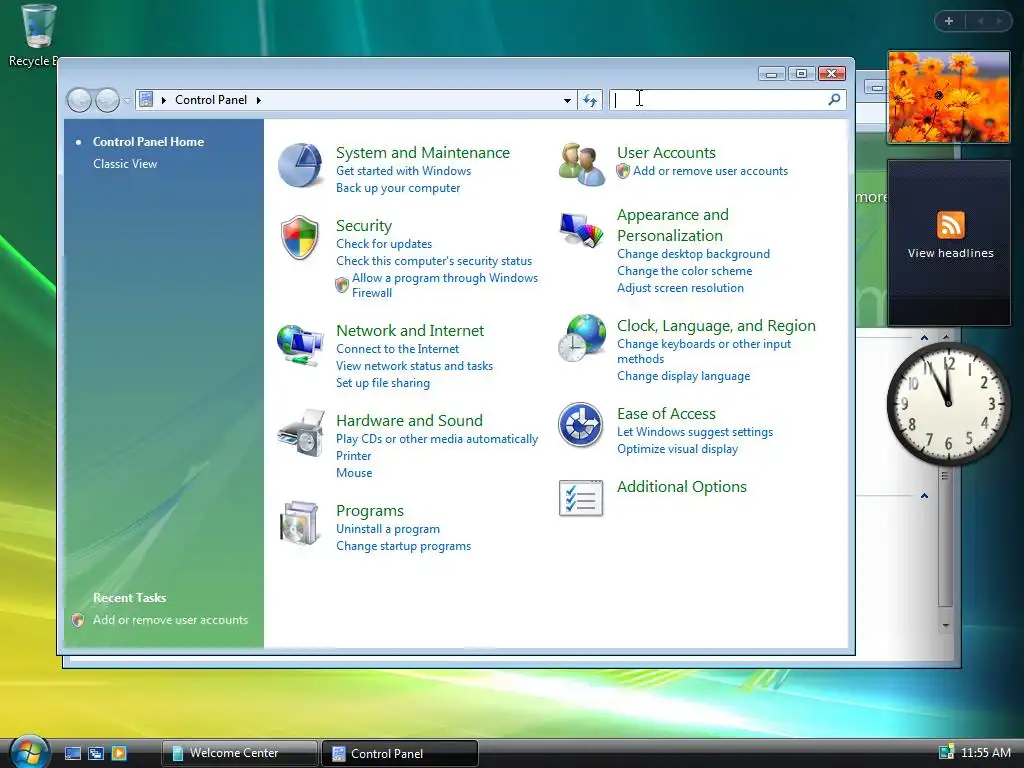Open the Programs category icon
The image size is (1024, 768).
pos(300,523)
